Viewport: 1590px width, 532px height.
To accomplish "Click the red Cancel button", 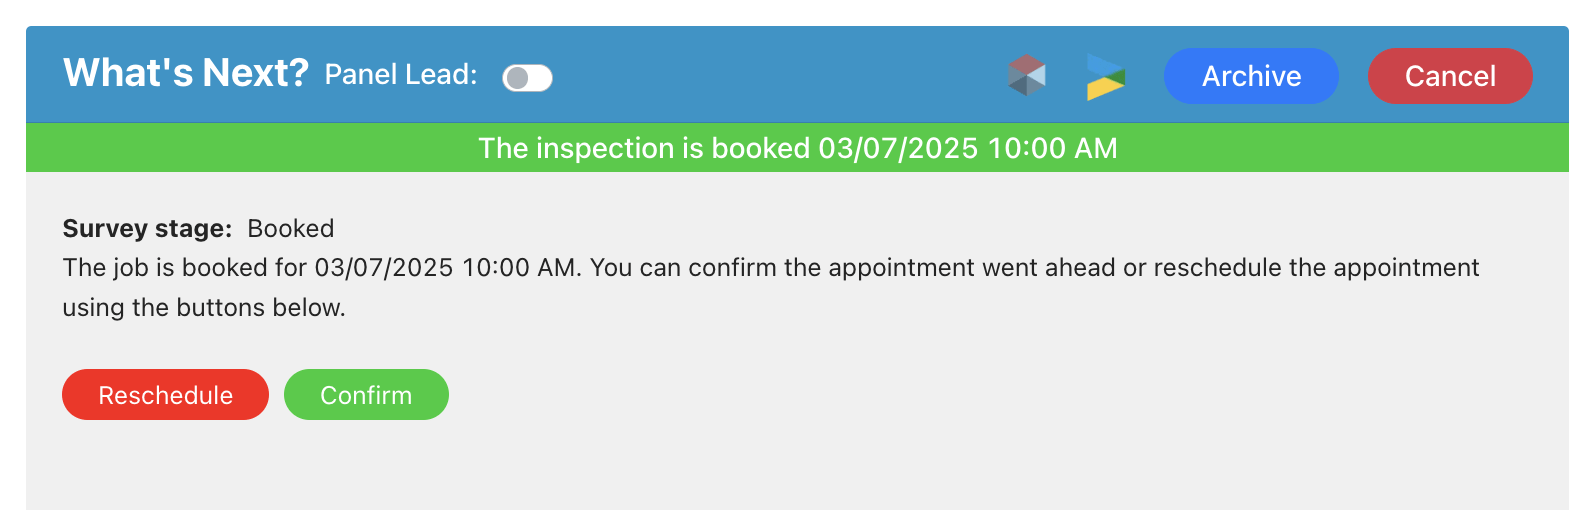I will (1450, 76).
